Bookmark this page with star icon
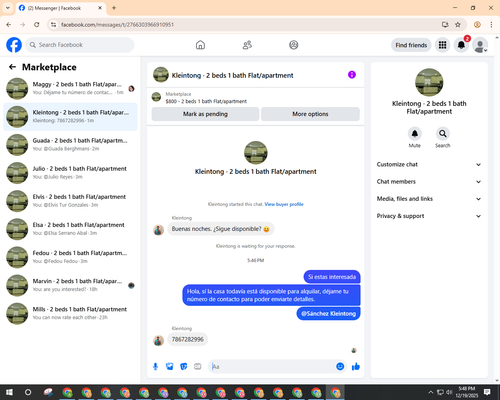Image resolution: width=500 pixels, height=400 pixels. [458, 25]
